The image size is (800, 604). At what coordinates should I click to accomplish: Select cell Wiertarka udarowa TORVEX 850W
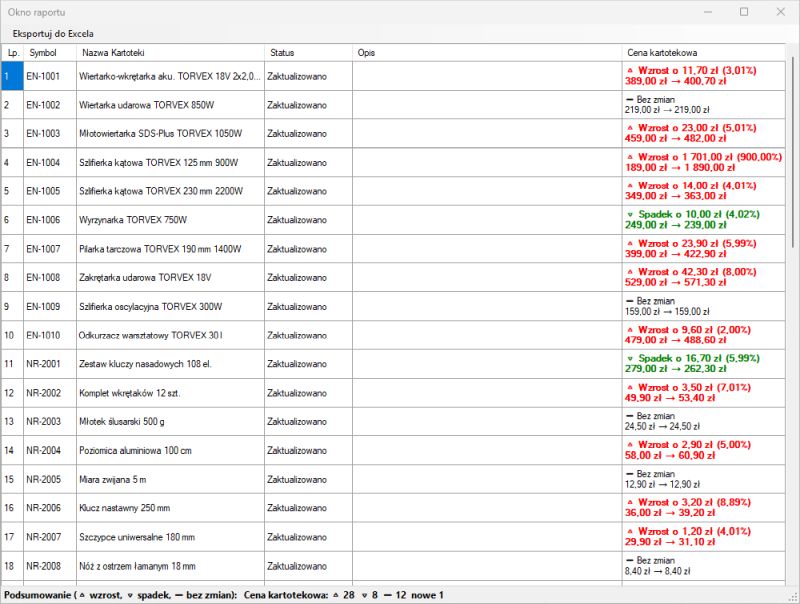point(170,105)
